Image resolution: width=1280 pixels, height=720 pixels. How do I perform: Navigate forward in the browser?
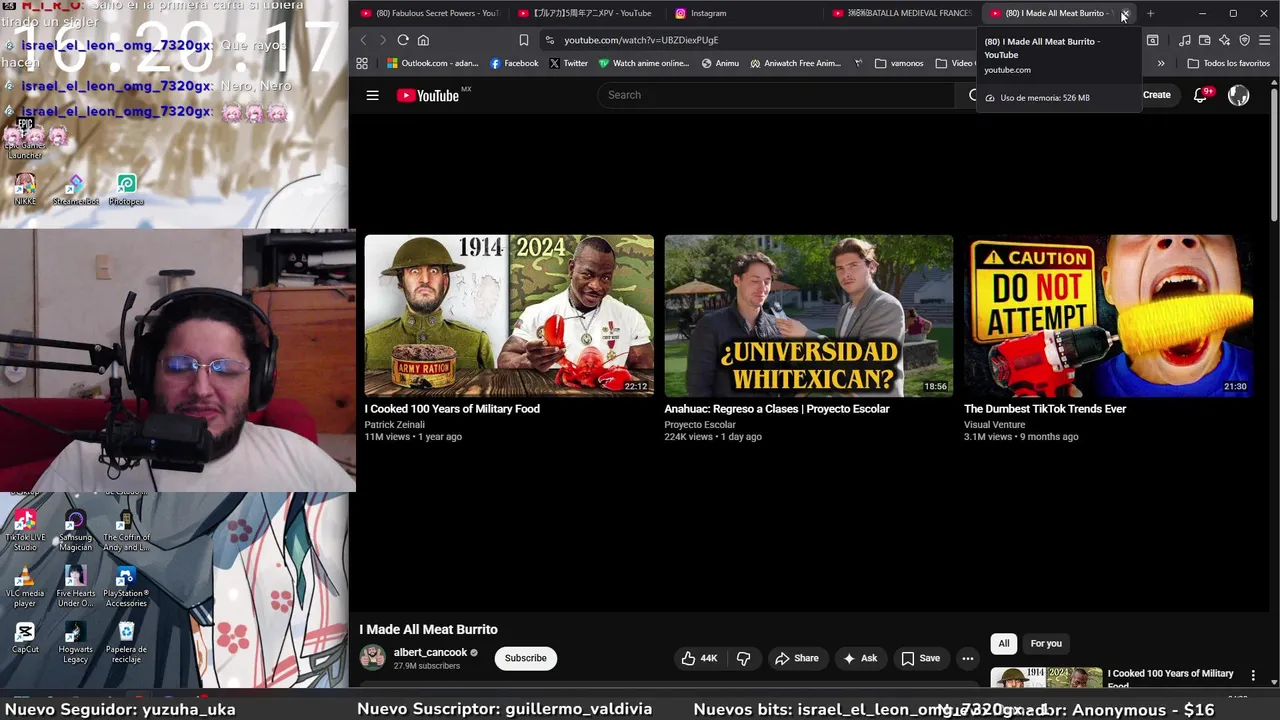tap(382, 40)
